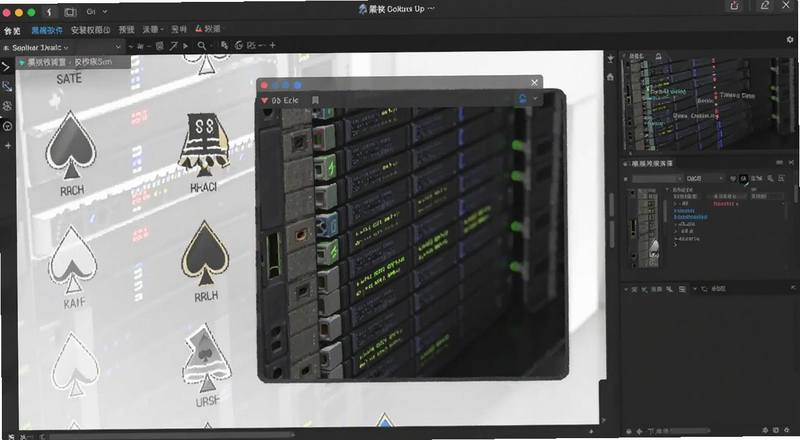
Task: Click the red triangle 05 Ecic label
Action: tap(280, 100)
